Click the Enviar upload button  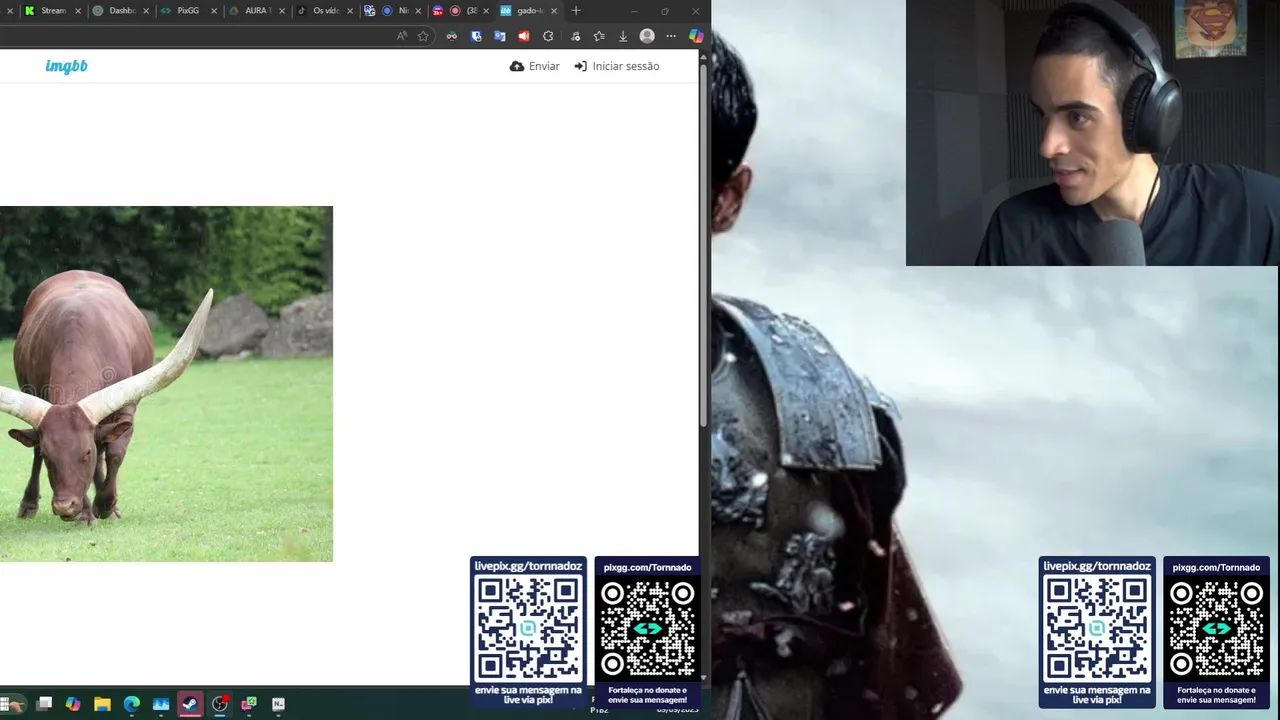click(x=535, y=66)
